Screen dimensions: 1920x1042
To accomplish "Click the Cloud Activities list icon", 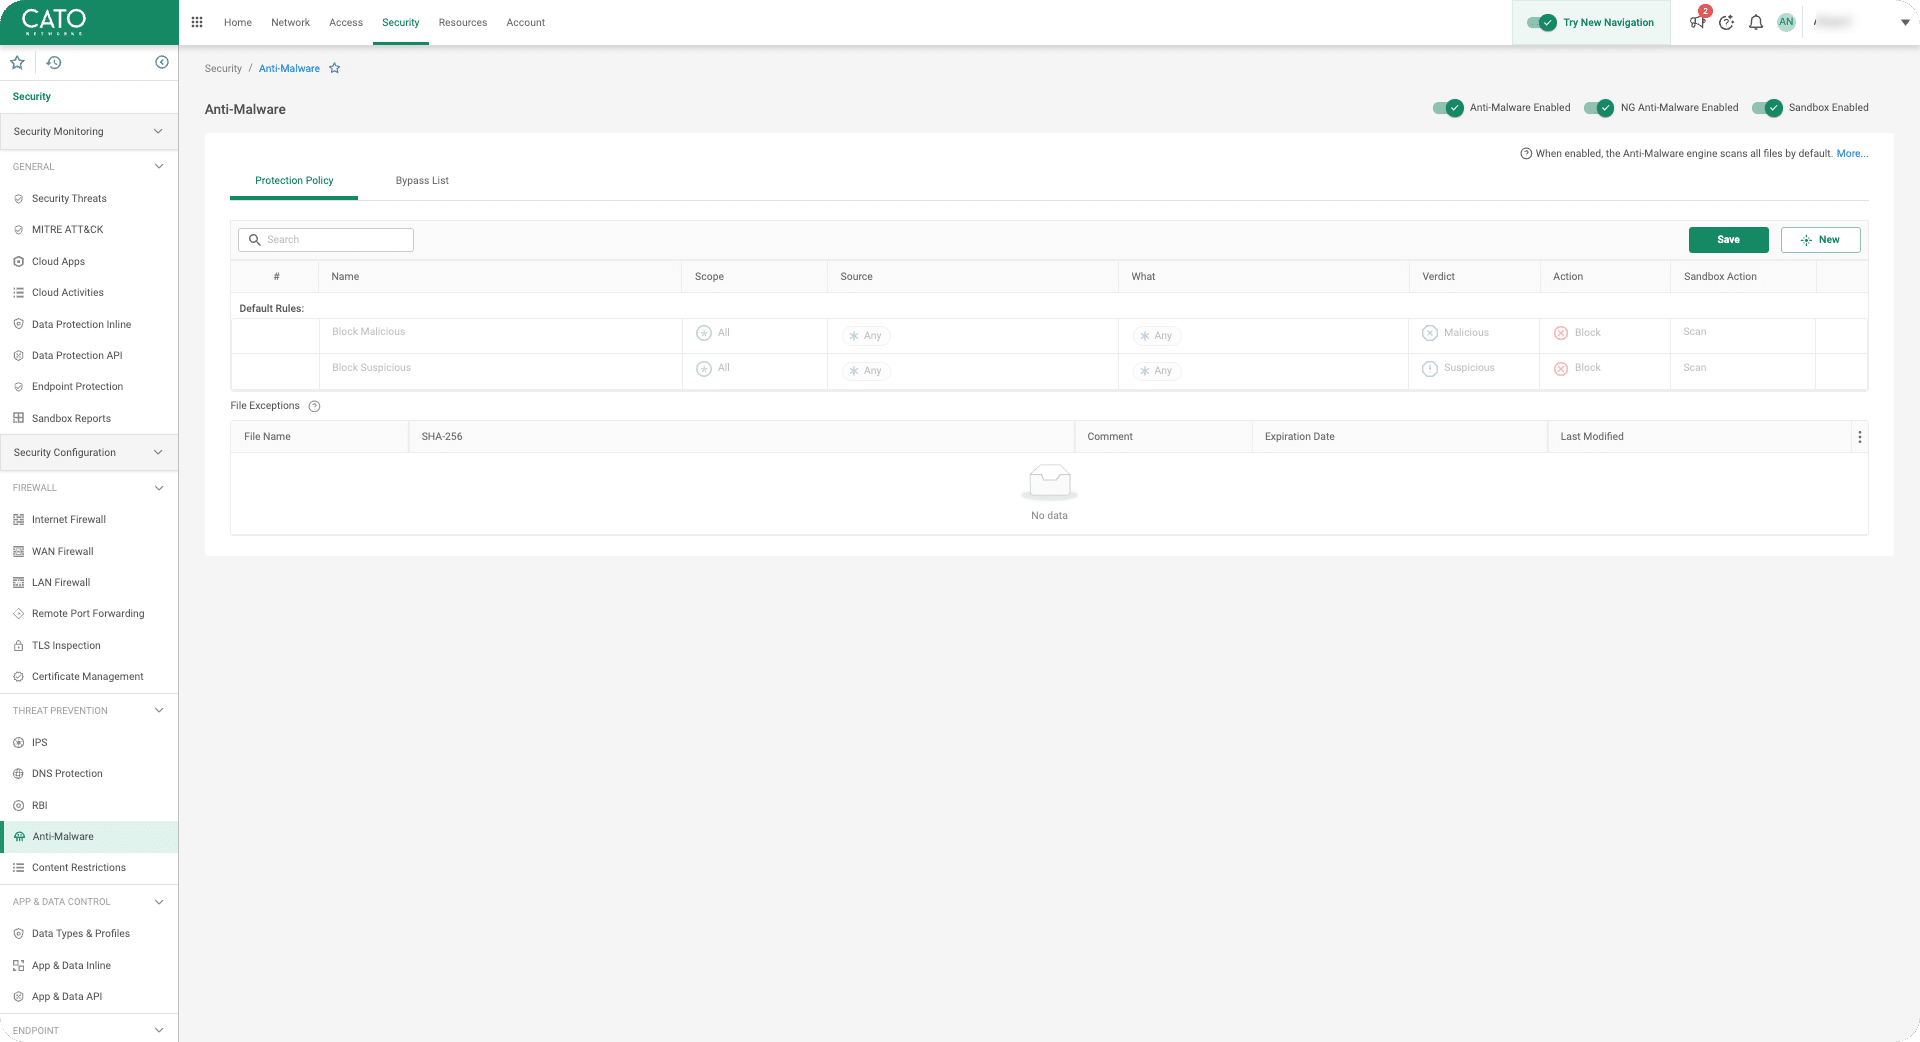I will tap(18, 293).
